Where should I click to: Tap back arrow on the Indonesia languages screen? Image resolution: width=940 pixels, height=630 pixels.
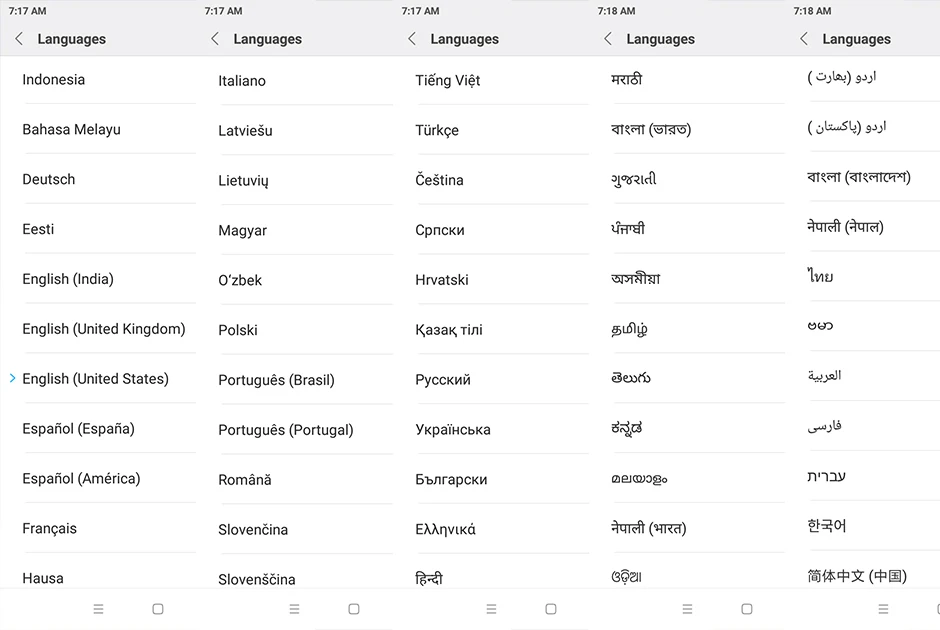(x=19, y=39)
